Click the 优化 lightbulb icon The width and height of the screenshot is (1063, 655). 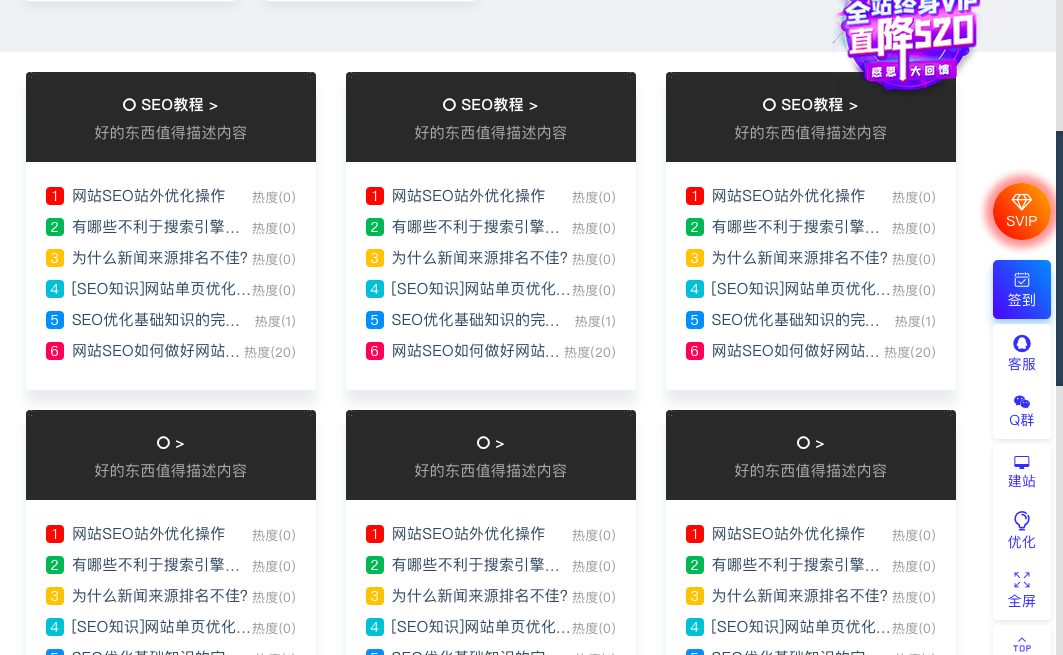(1021, 530)
